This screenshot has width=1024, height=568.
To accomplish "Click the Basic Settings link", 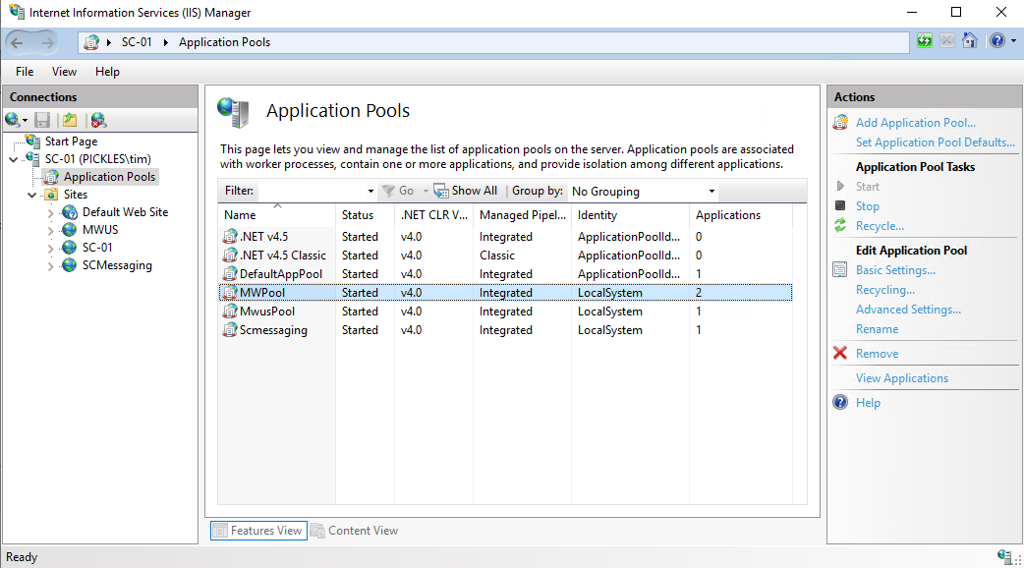I will click(895, 270).
